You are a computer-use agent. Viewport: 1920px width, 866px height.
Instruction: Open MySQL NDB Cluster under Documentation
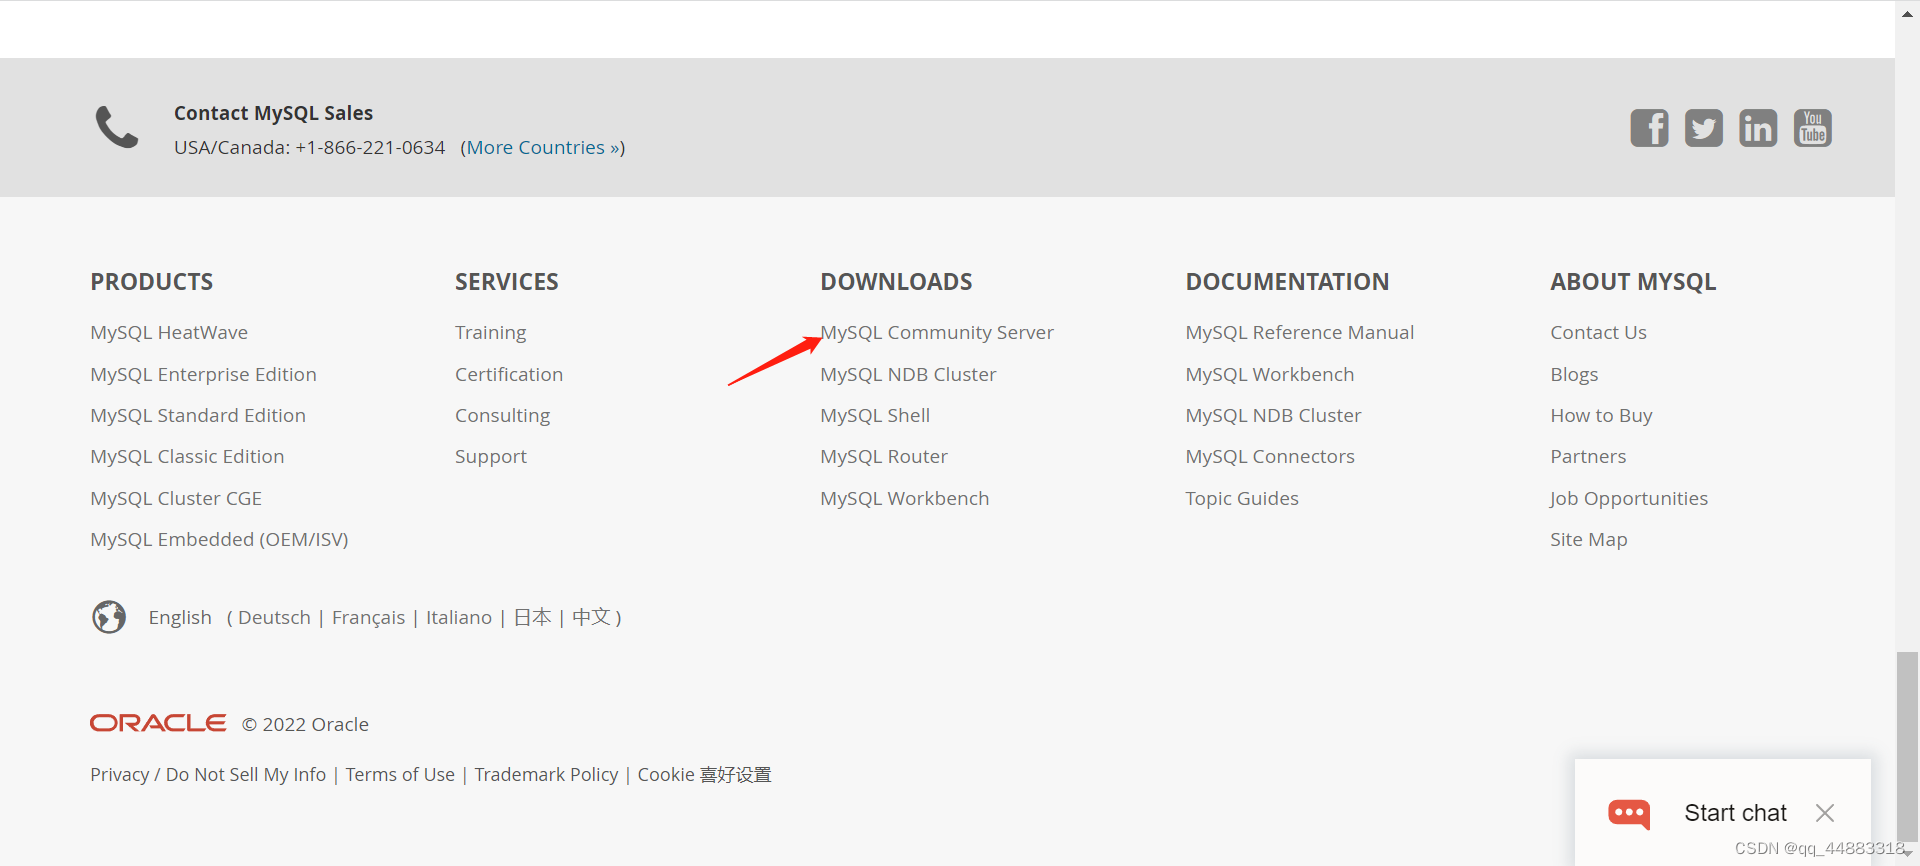tap(1273, 415)
